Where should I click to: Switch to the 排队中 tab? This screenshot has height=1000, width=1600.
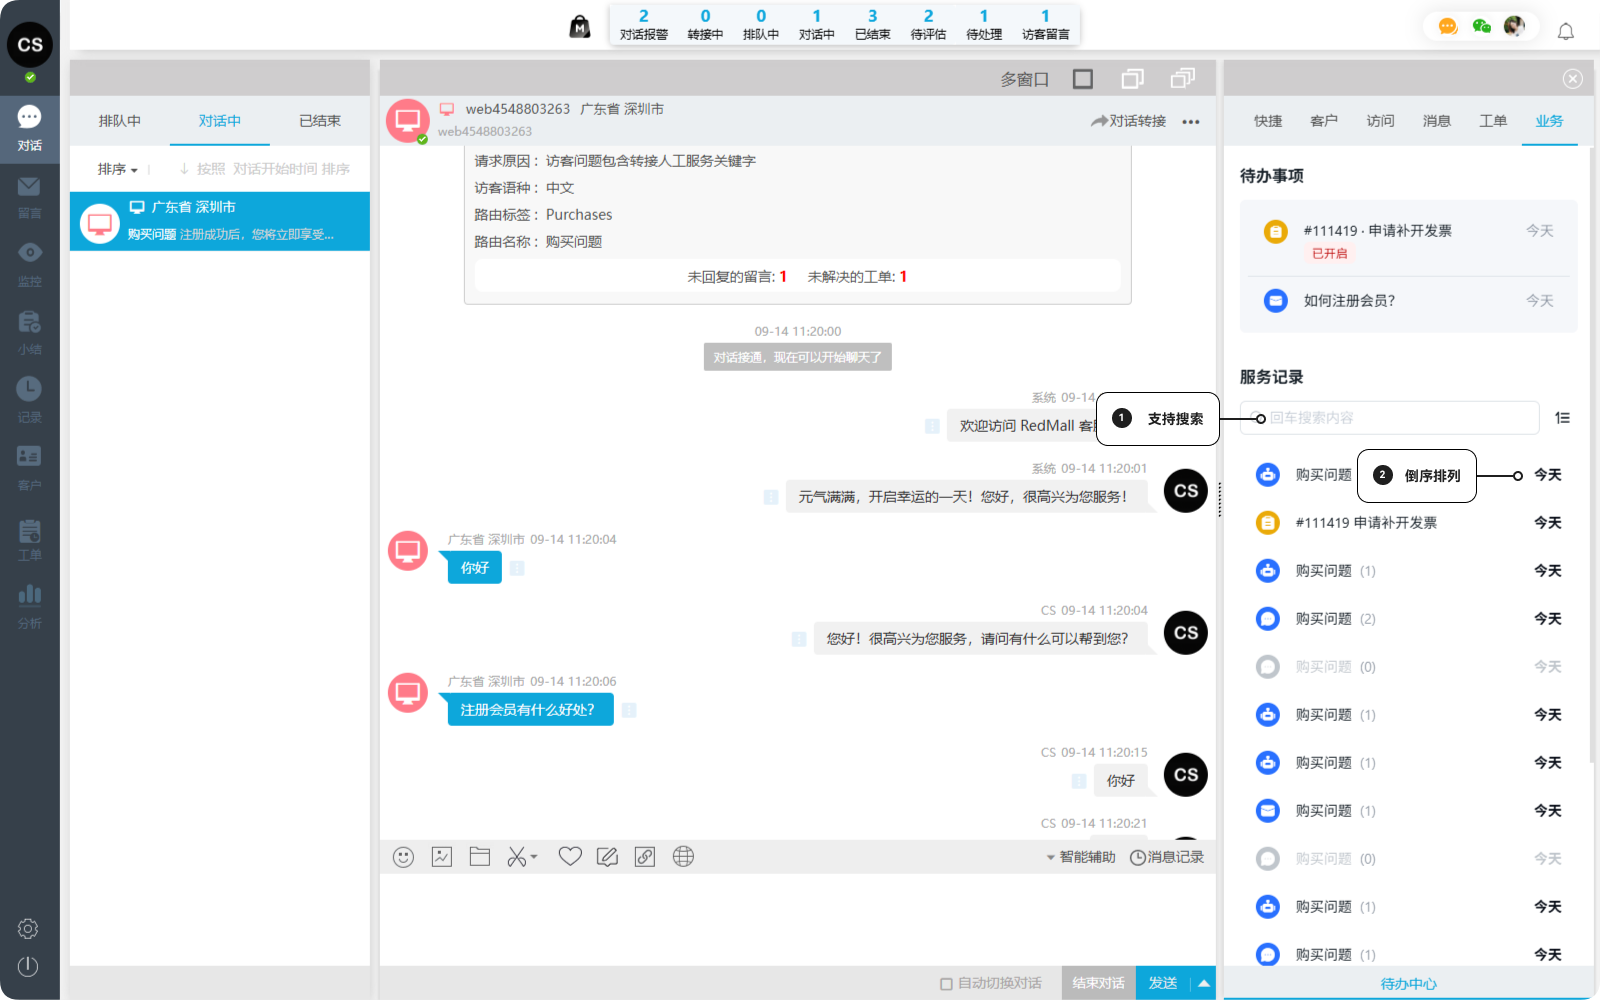(120, 121)
